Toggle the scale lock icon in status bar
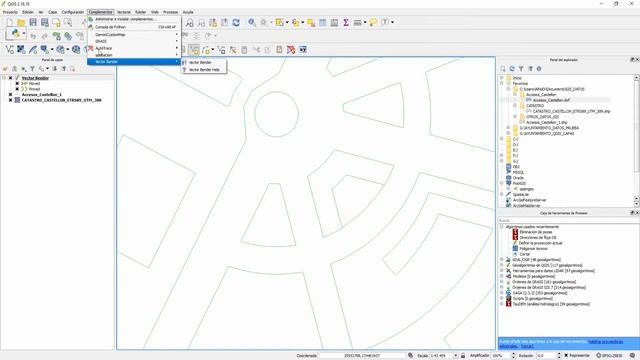Image resolution: width=640 pixels, height=360 pixels. click(x=463, y=356)
